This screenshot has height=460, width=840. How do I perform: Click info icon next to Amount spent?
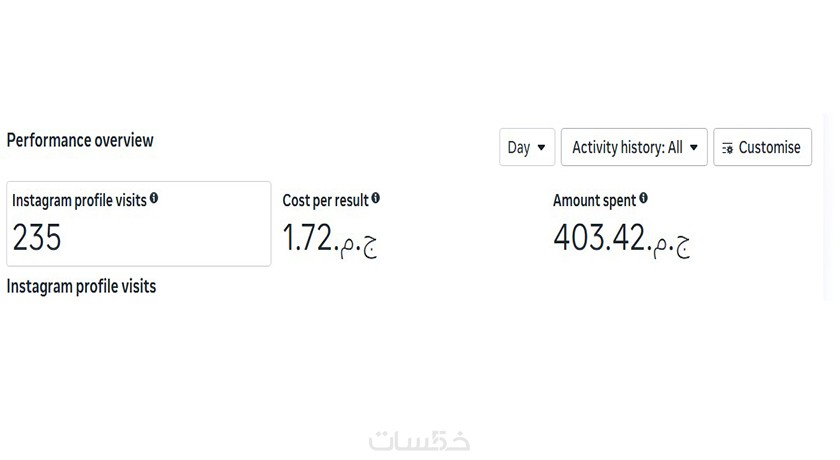pyautogui.click(x=643, y=199)
